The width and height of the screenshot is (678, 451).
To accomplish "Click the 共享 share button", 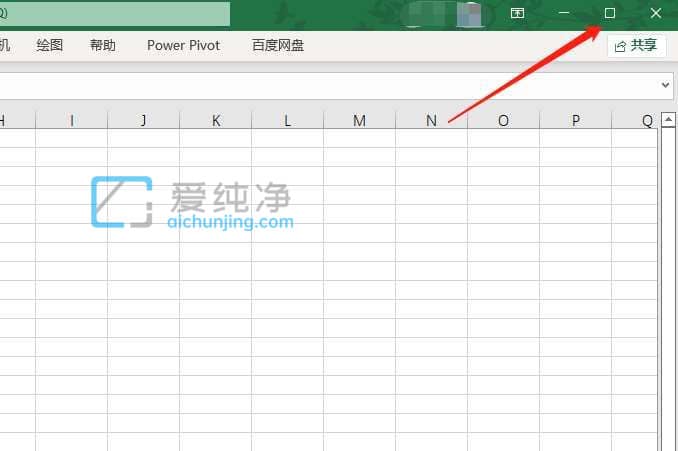I will 636,45.
